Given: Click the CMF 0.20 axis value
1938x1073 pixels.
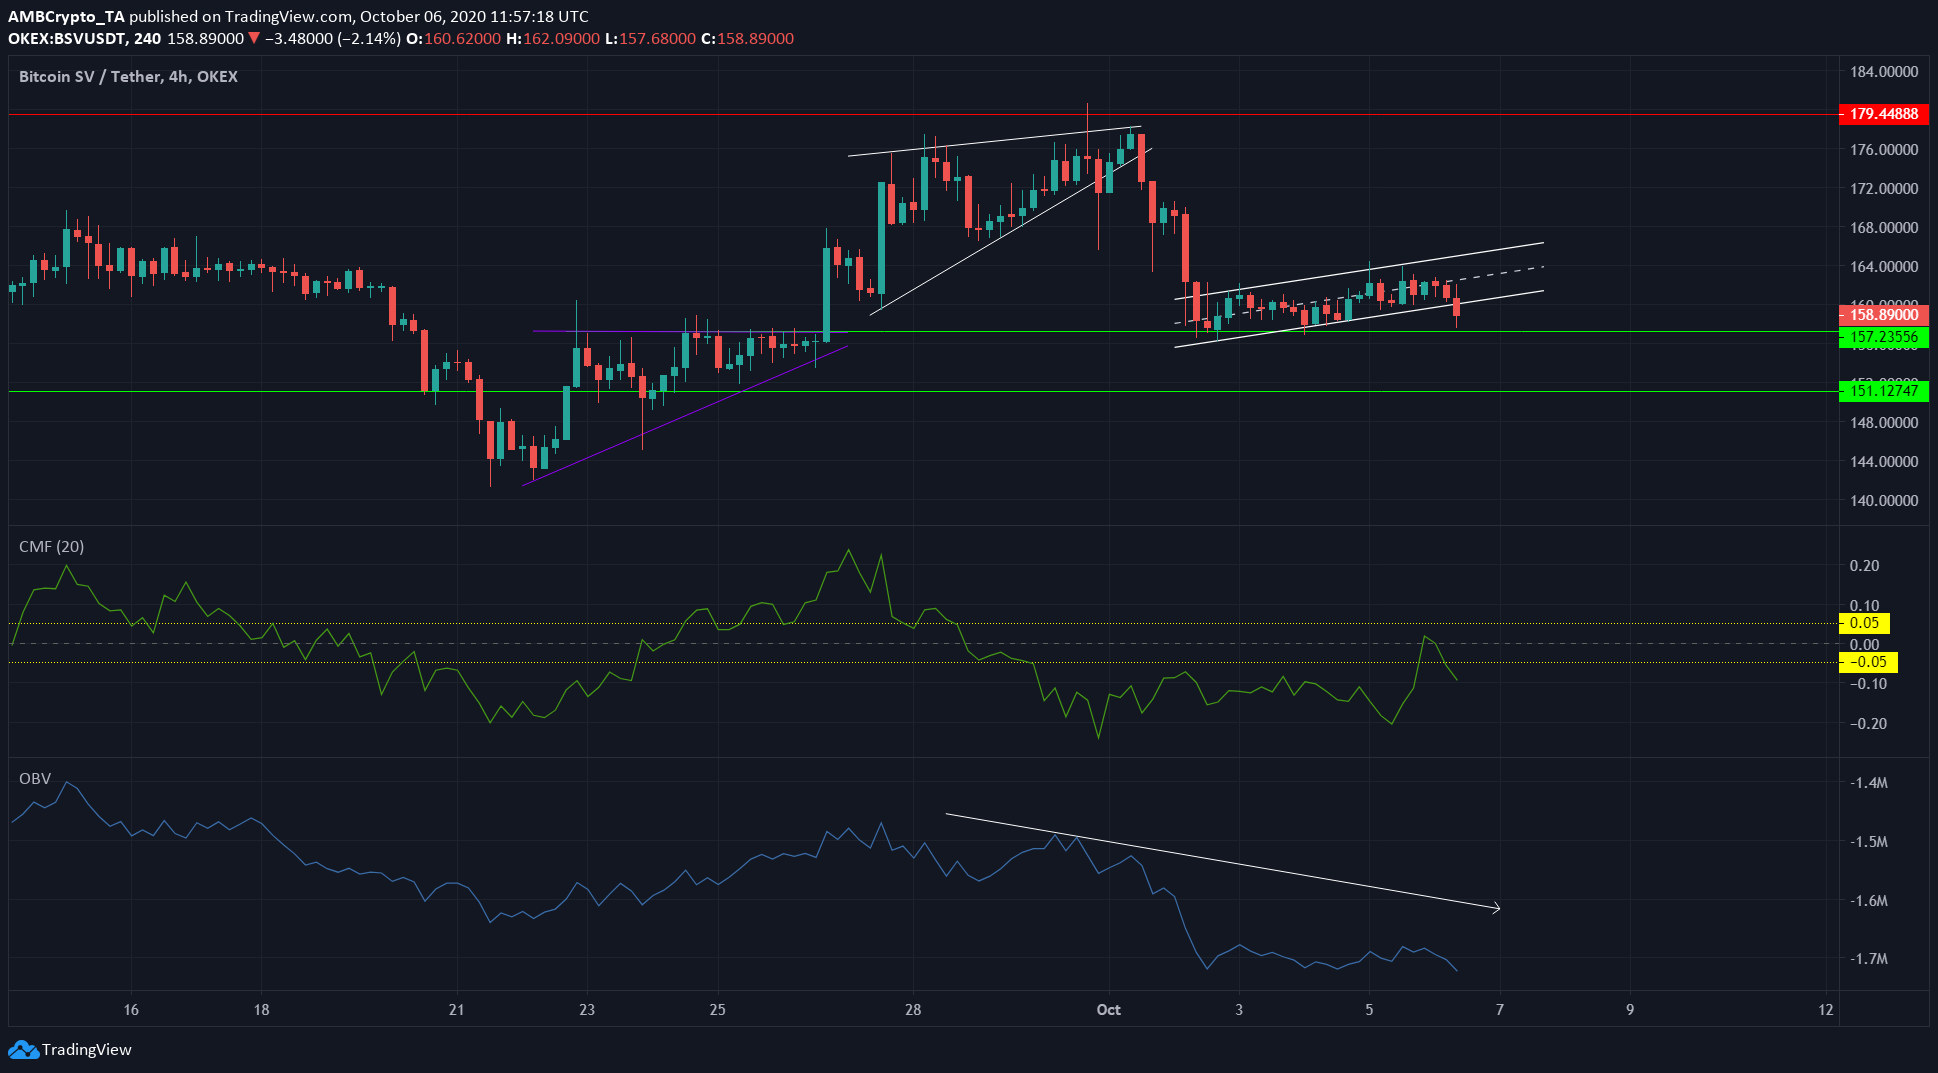Looking at the screenshot, I should 1865,566.
